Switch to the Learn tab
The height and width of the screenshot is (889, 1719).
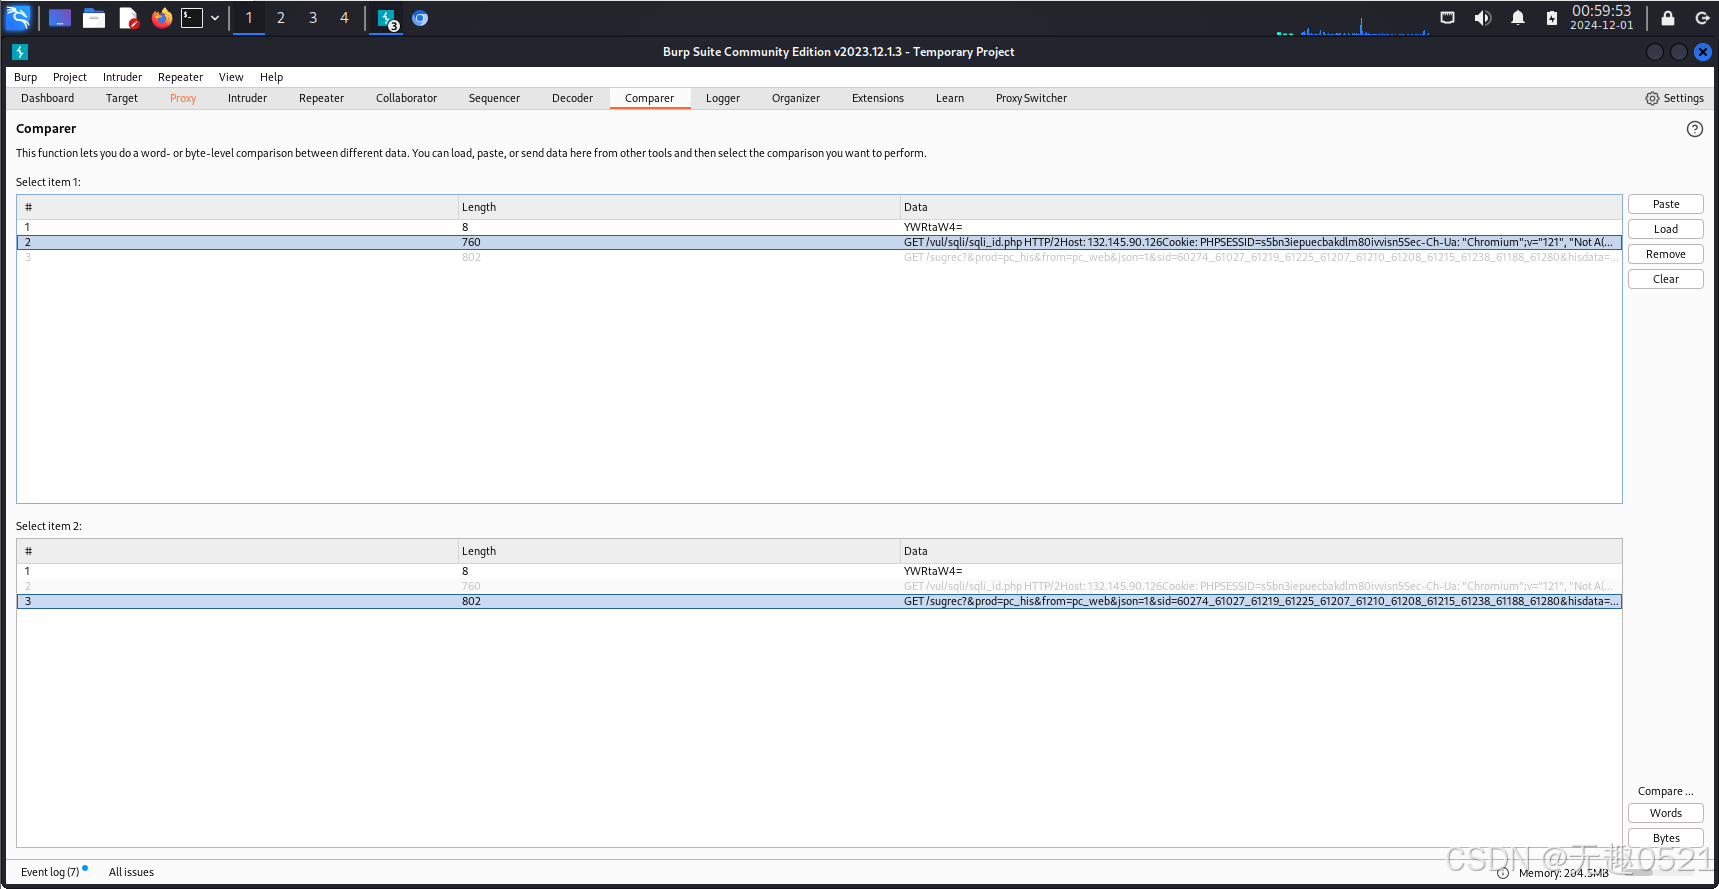pos(950,98)
